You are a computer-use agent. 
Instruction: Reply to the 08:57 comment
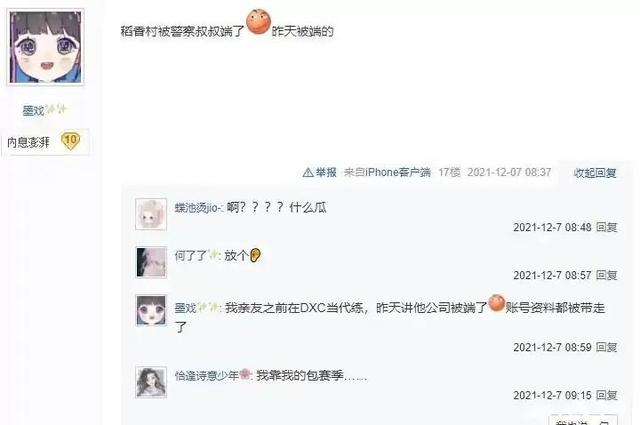(607, 275)
